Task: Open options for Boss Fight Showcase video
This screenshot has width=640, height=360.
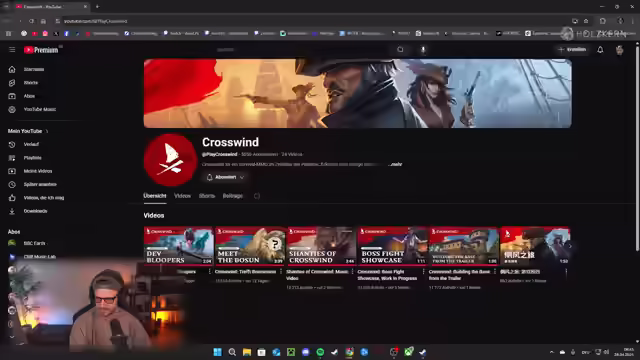Action: [x=424, y=272]
